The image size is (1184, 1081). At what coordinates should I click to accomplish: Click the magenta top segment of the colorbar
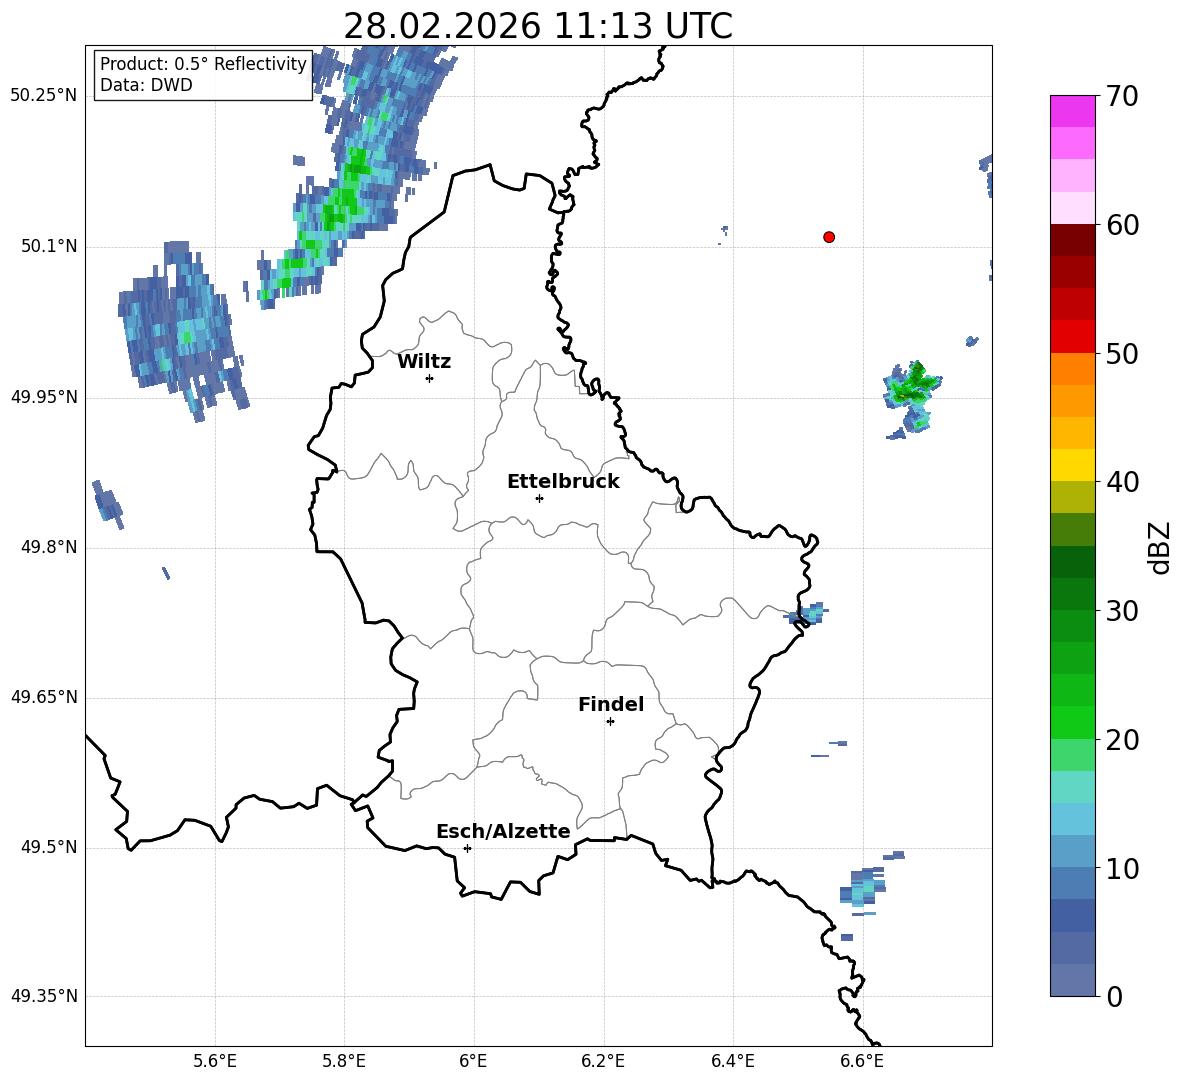(1072, 112)
